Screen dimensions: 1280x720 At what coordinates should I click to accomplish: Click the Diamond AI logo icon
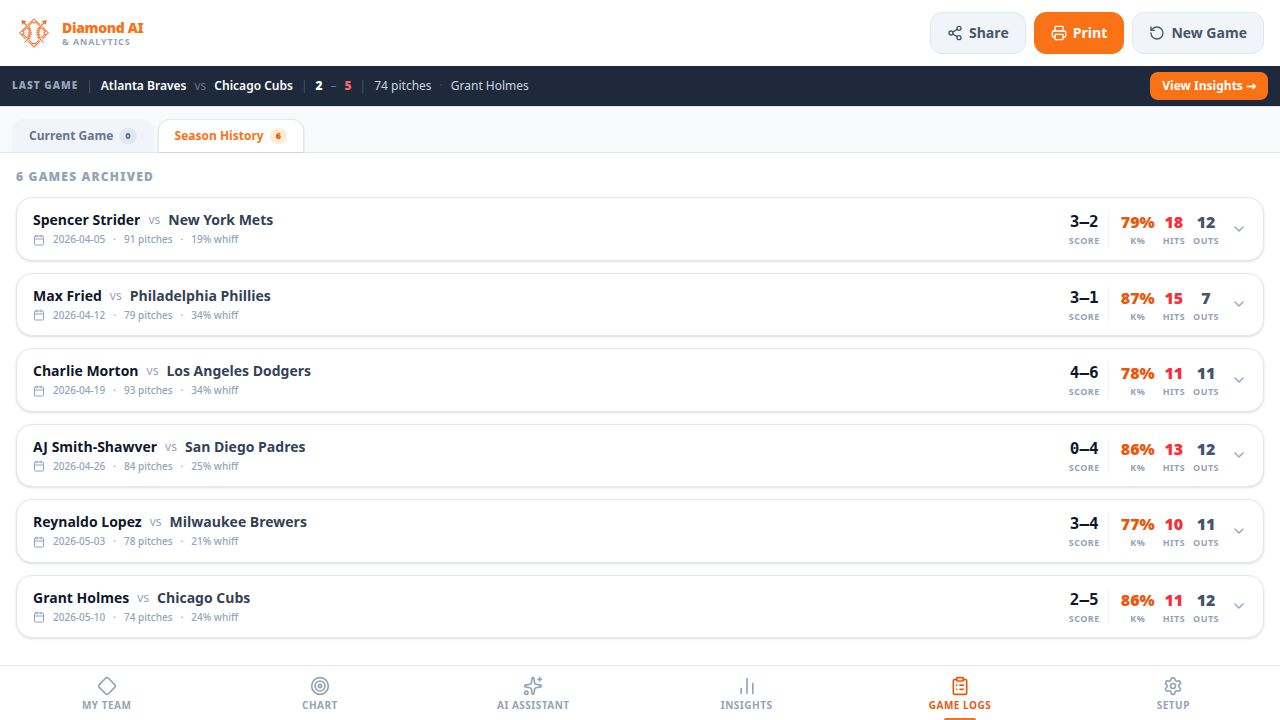[x=34, y=33]
